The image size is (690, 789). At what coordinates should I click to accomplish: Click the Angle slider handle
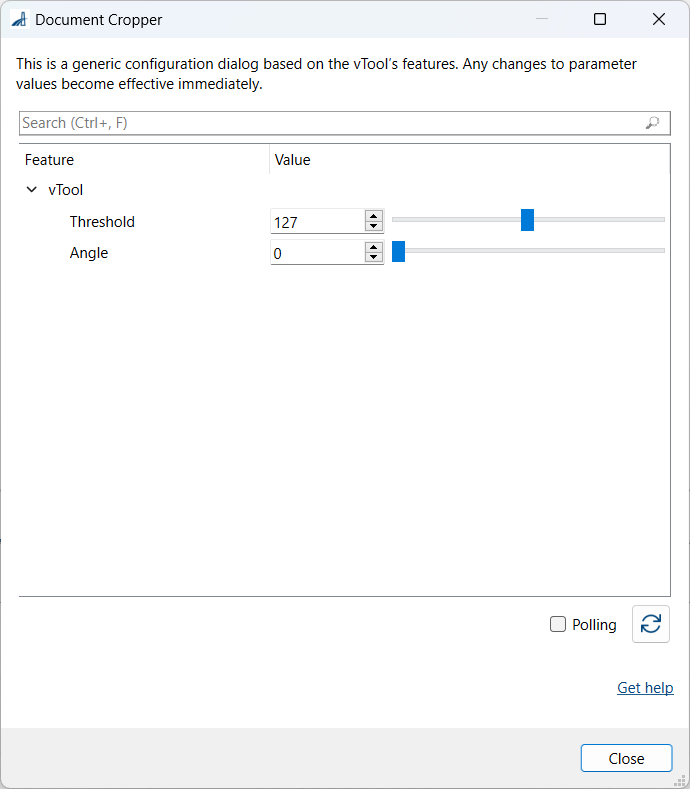(398, 251)
